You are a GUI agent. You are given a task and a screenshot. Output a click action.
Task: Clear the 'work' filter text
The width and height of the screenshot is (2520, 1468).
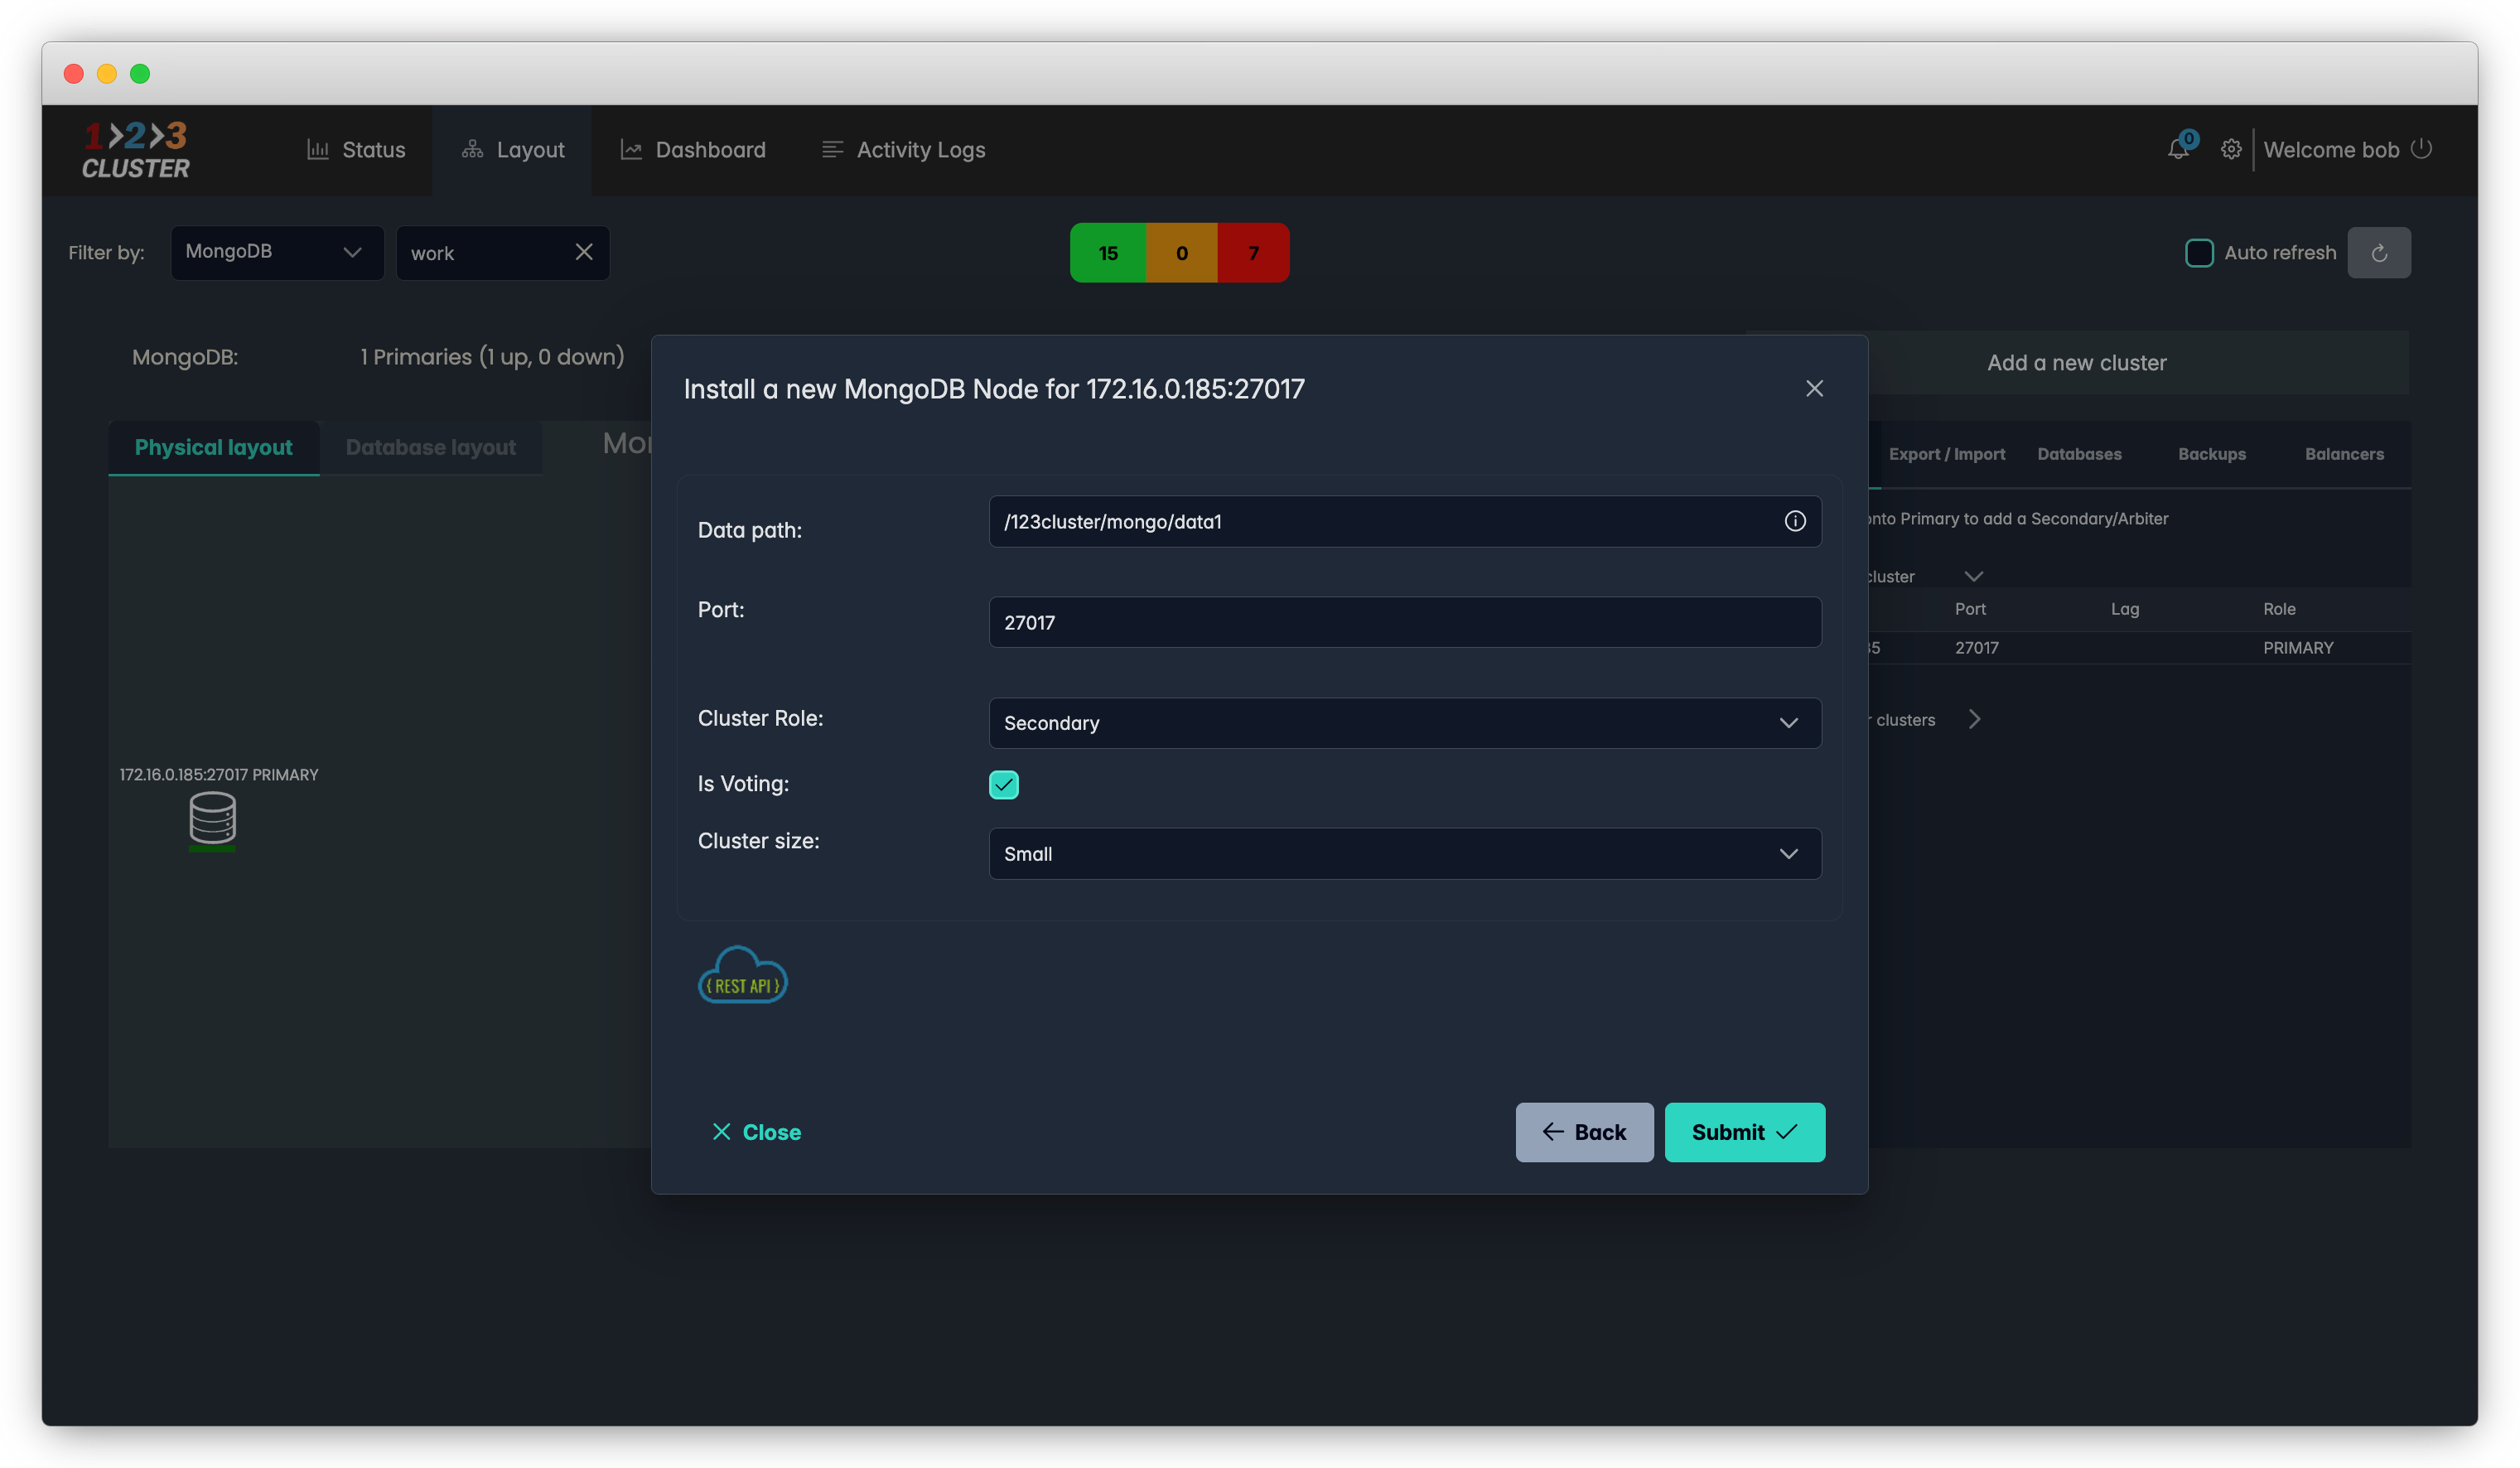pyautogui.click(x=584, y=252)
